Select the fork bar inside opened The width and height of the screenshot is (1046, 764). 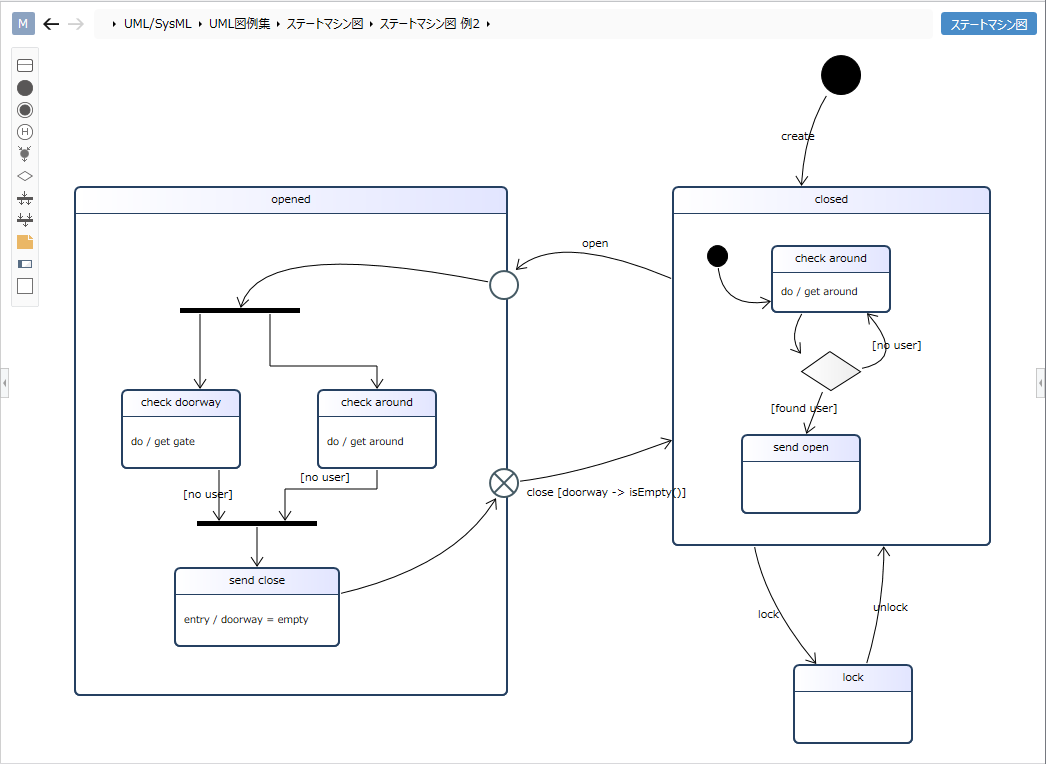pos(240,310)
